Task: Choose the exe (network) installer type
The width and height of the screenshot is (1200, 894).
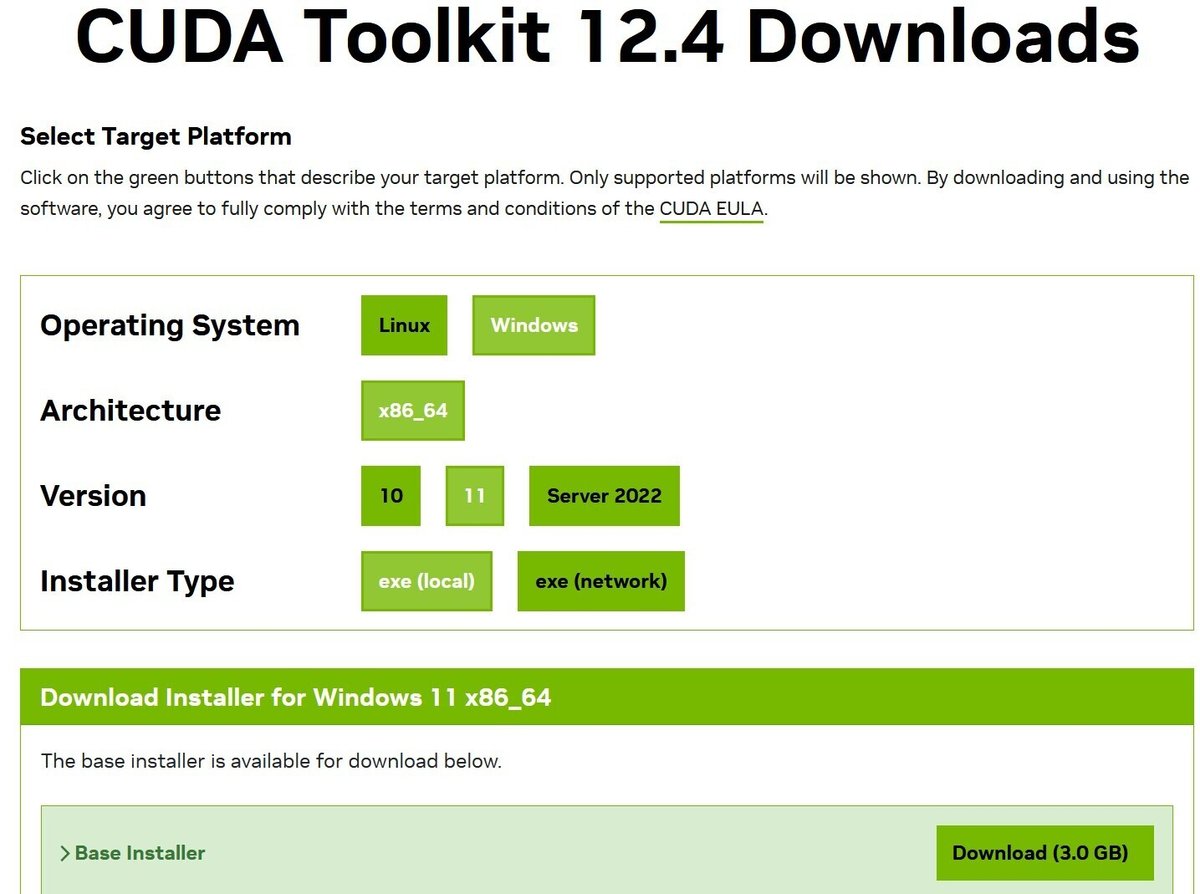Action: click(600, 581)
